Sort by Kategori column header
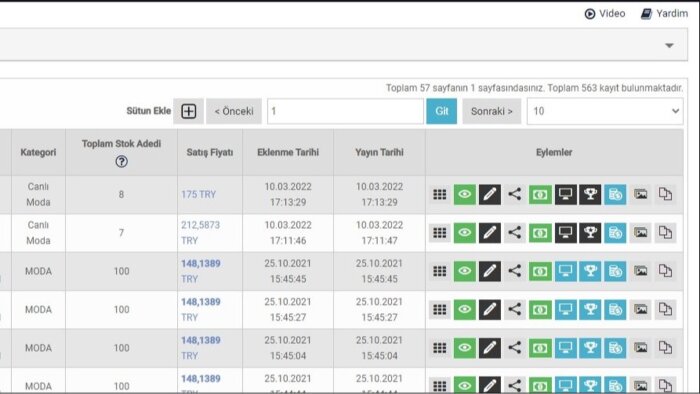Viewport: 700px width, 394px height. [38, 153]
